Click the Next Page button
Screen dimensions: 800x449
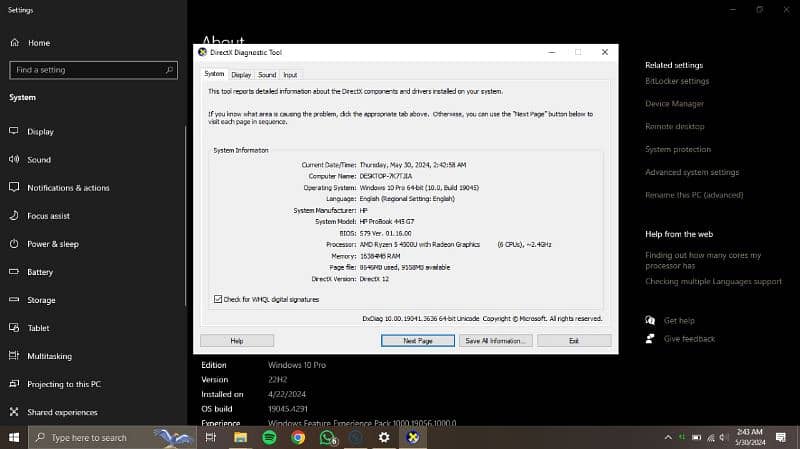[417, 341]
